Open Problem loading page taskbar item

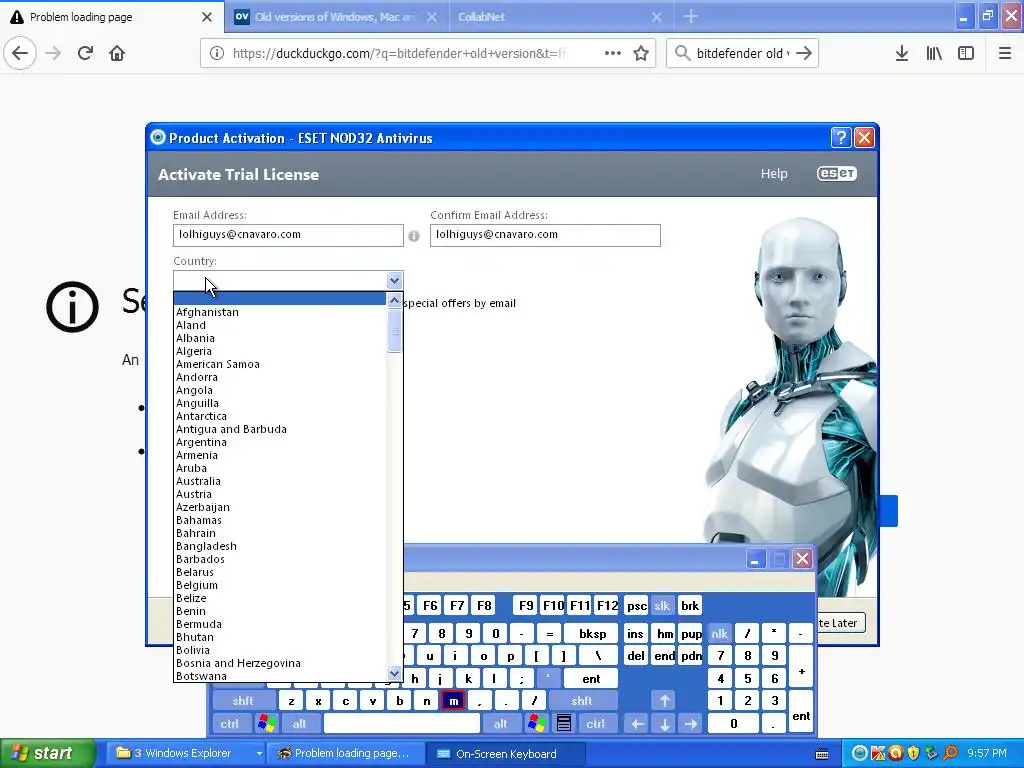pyautogui.click(x=347, y=754)
